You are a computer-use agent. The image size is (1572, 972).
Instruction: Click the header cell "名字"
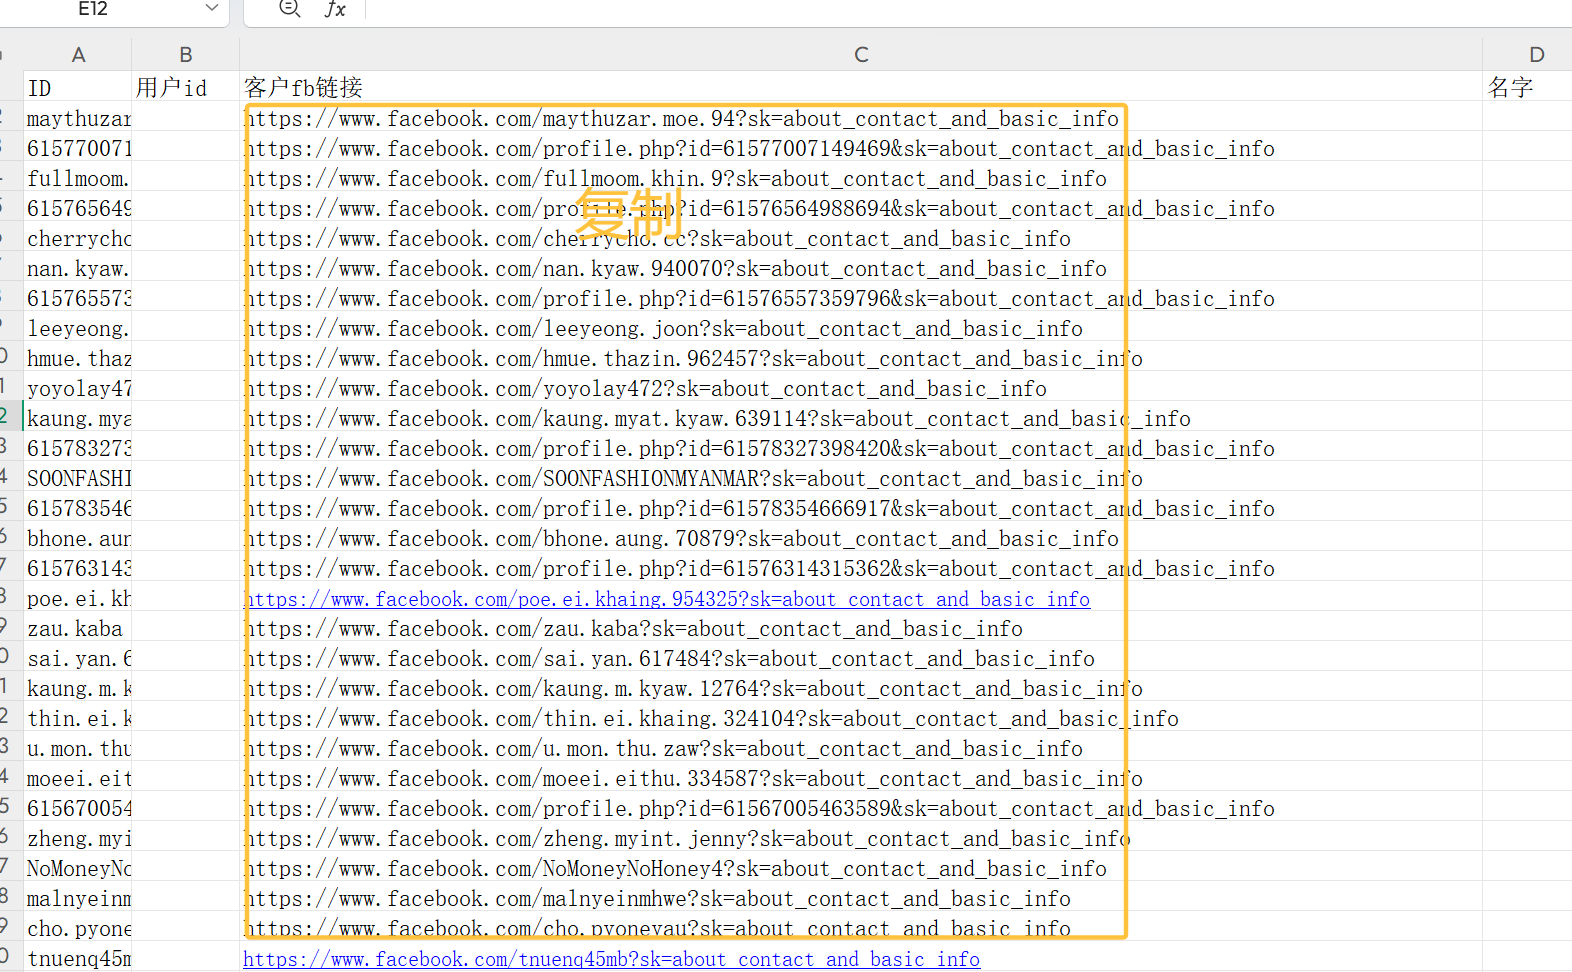pos(1527,88)
